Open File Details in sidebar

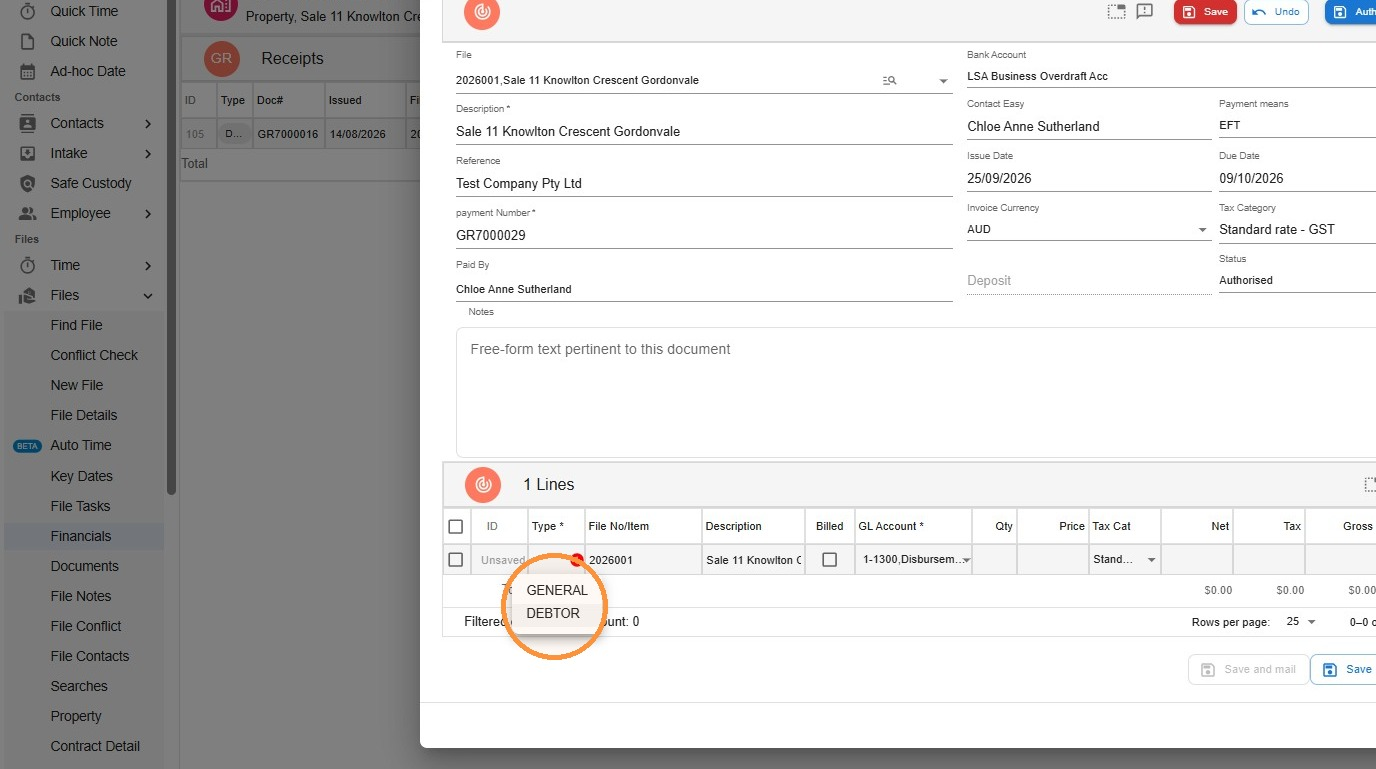tap(84, 415)
